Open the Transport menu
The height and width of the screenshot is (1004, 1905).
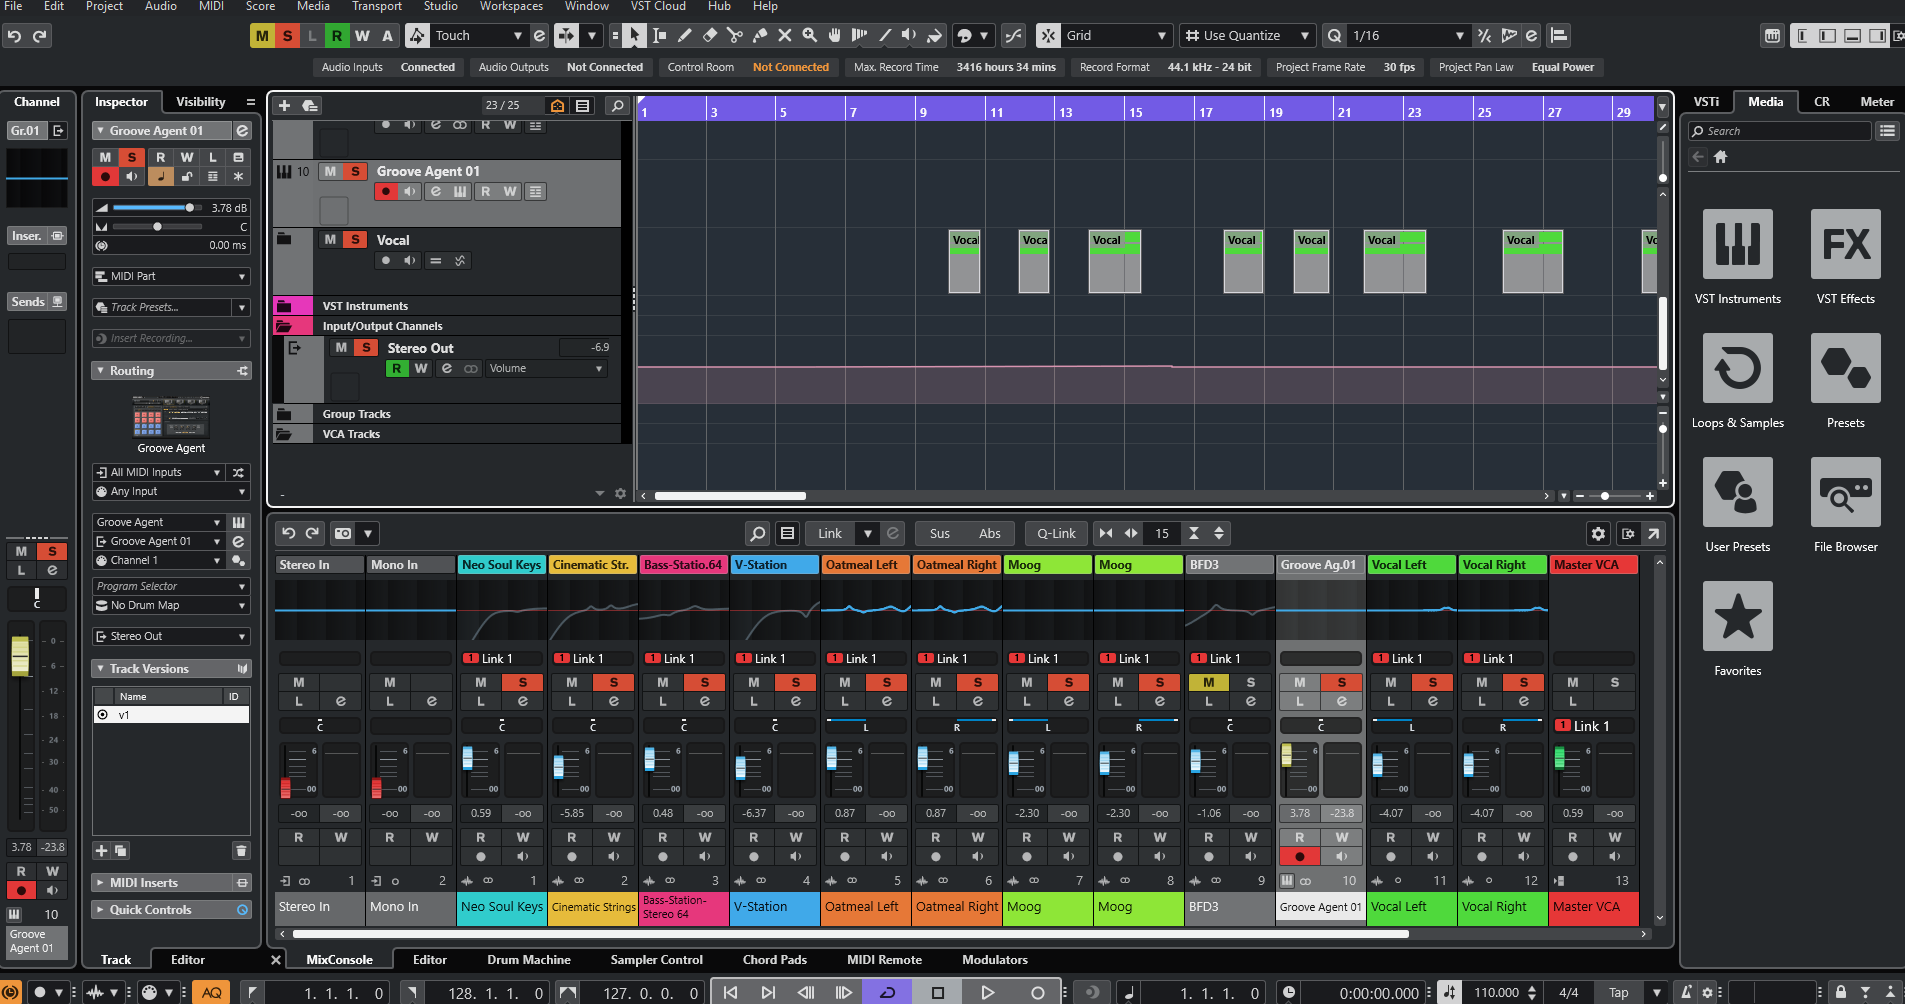376,7
